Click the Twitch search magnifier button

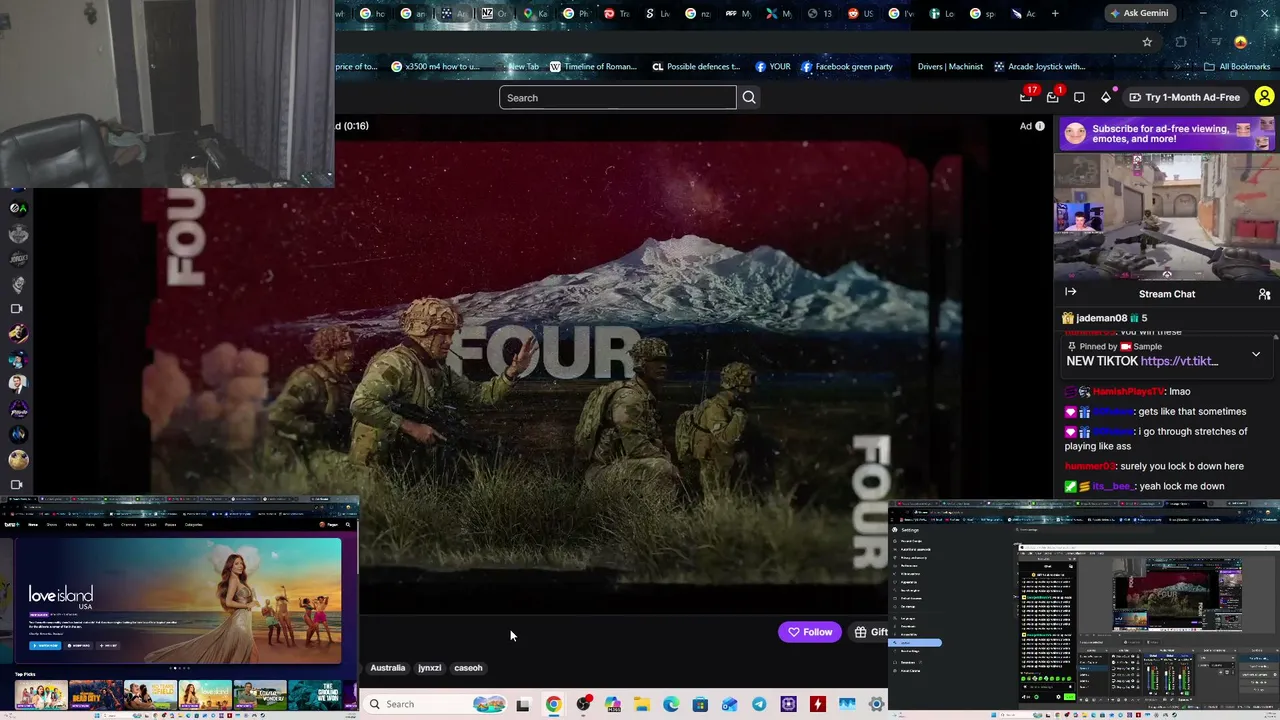[x=749, y=98]
